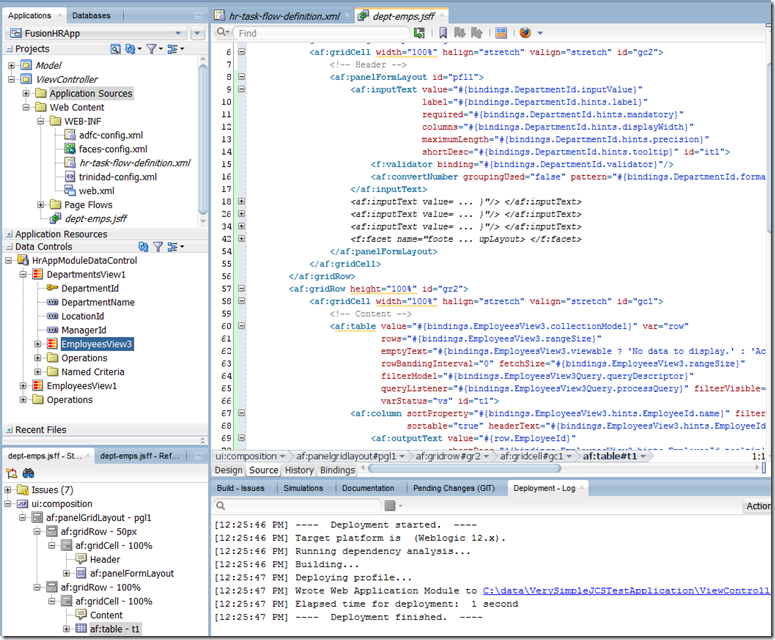Switch to the Databases tab
This screenshot has height=640, width=775.
click(91, 16)
